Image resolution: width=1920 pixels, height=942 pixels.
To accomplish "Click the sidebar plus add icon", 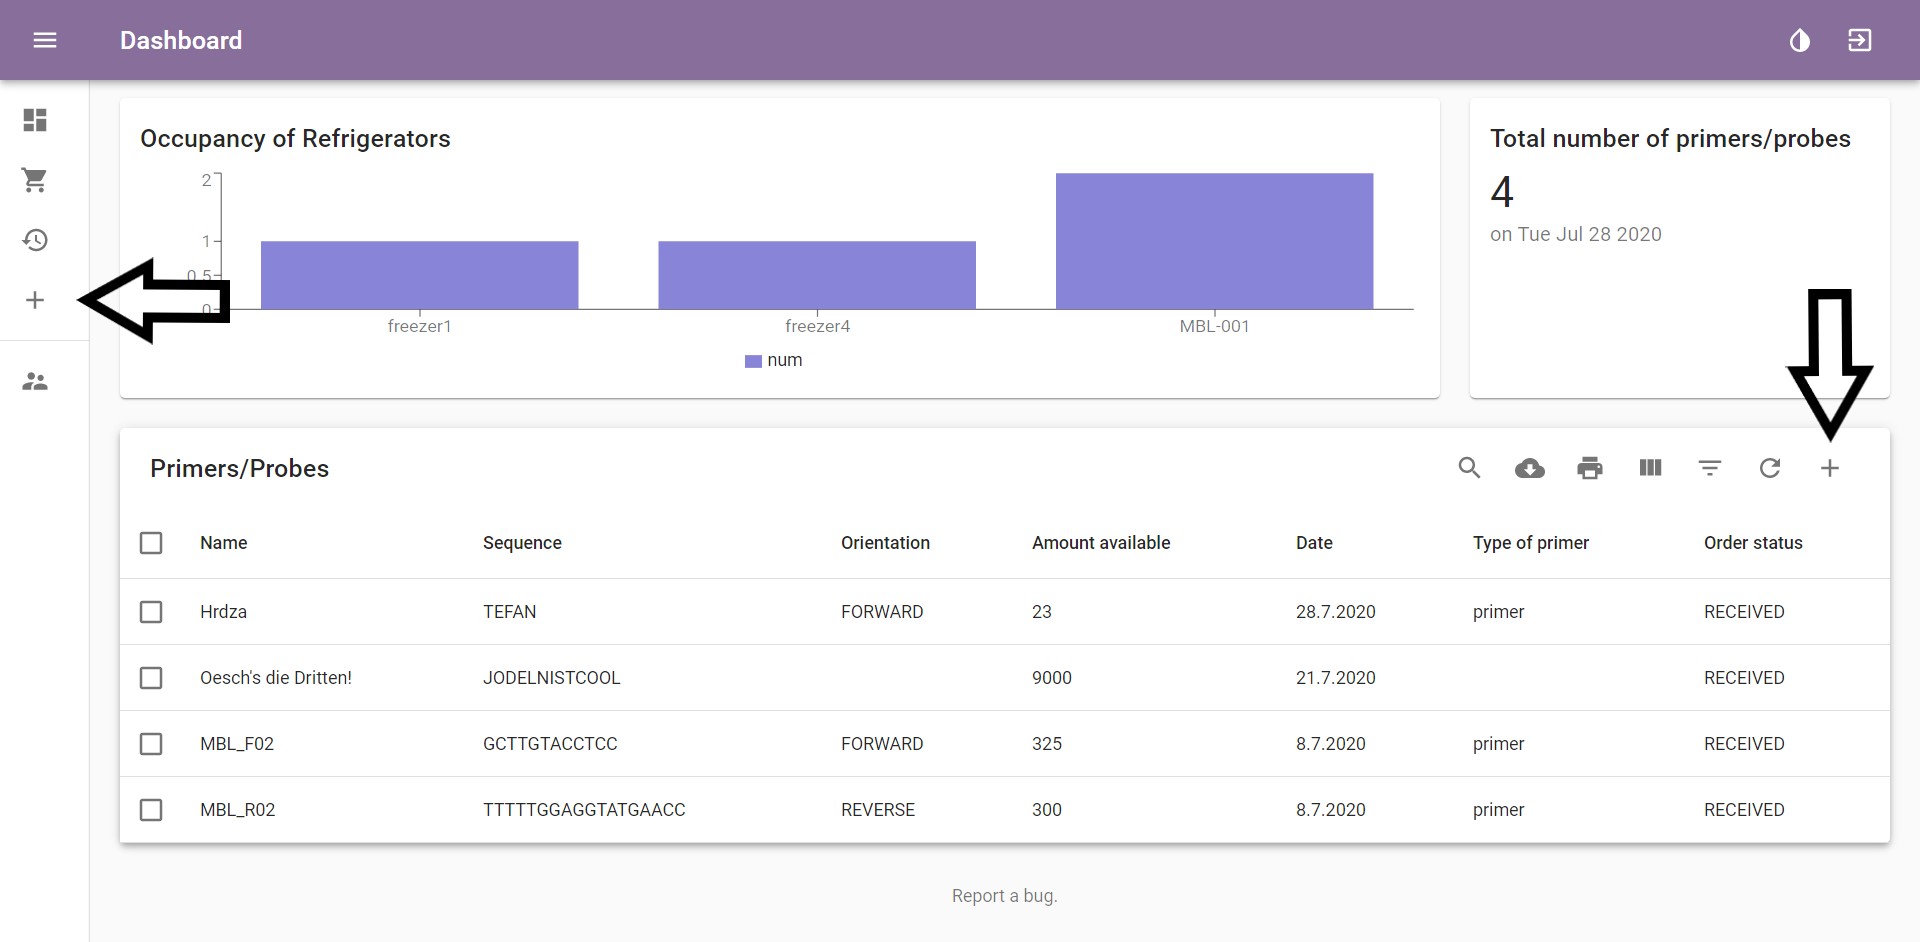I will [x=35, y=300].
